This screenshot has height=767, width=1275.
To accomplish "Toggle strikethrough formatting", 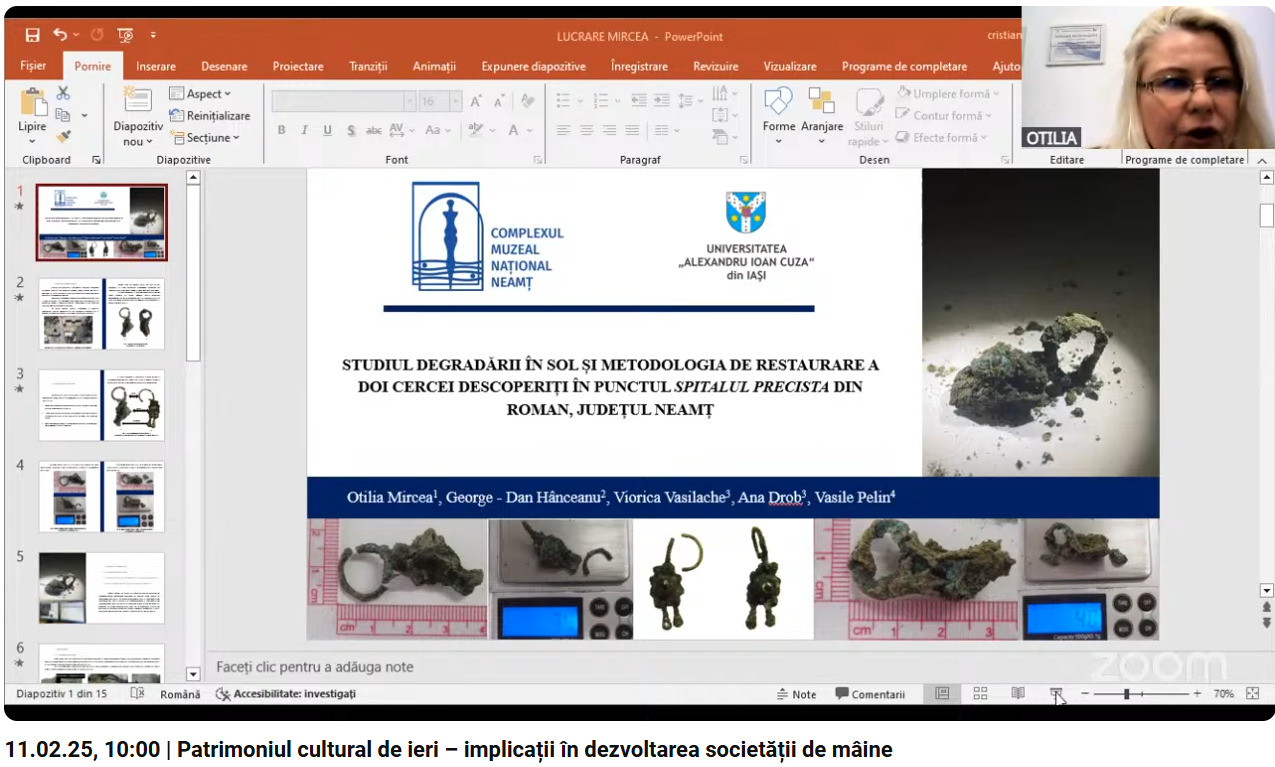I will point(374,130).
